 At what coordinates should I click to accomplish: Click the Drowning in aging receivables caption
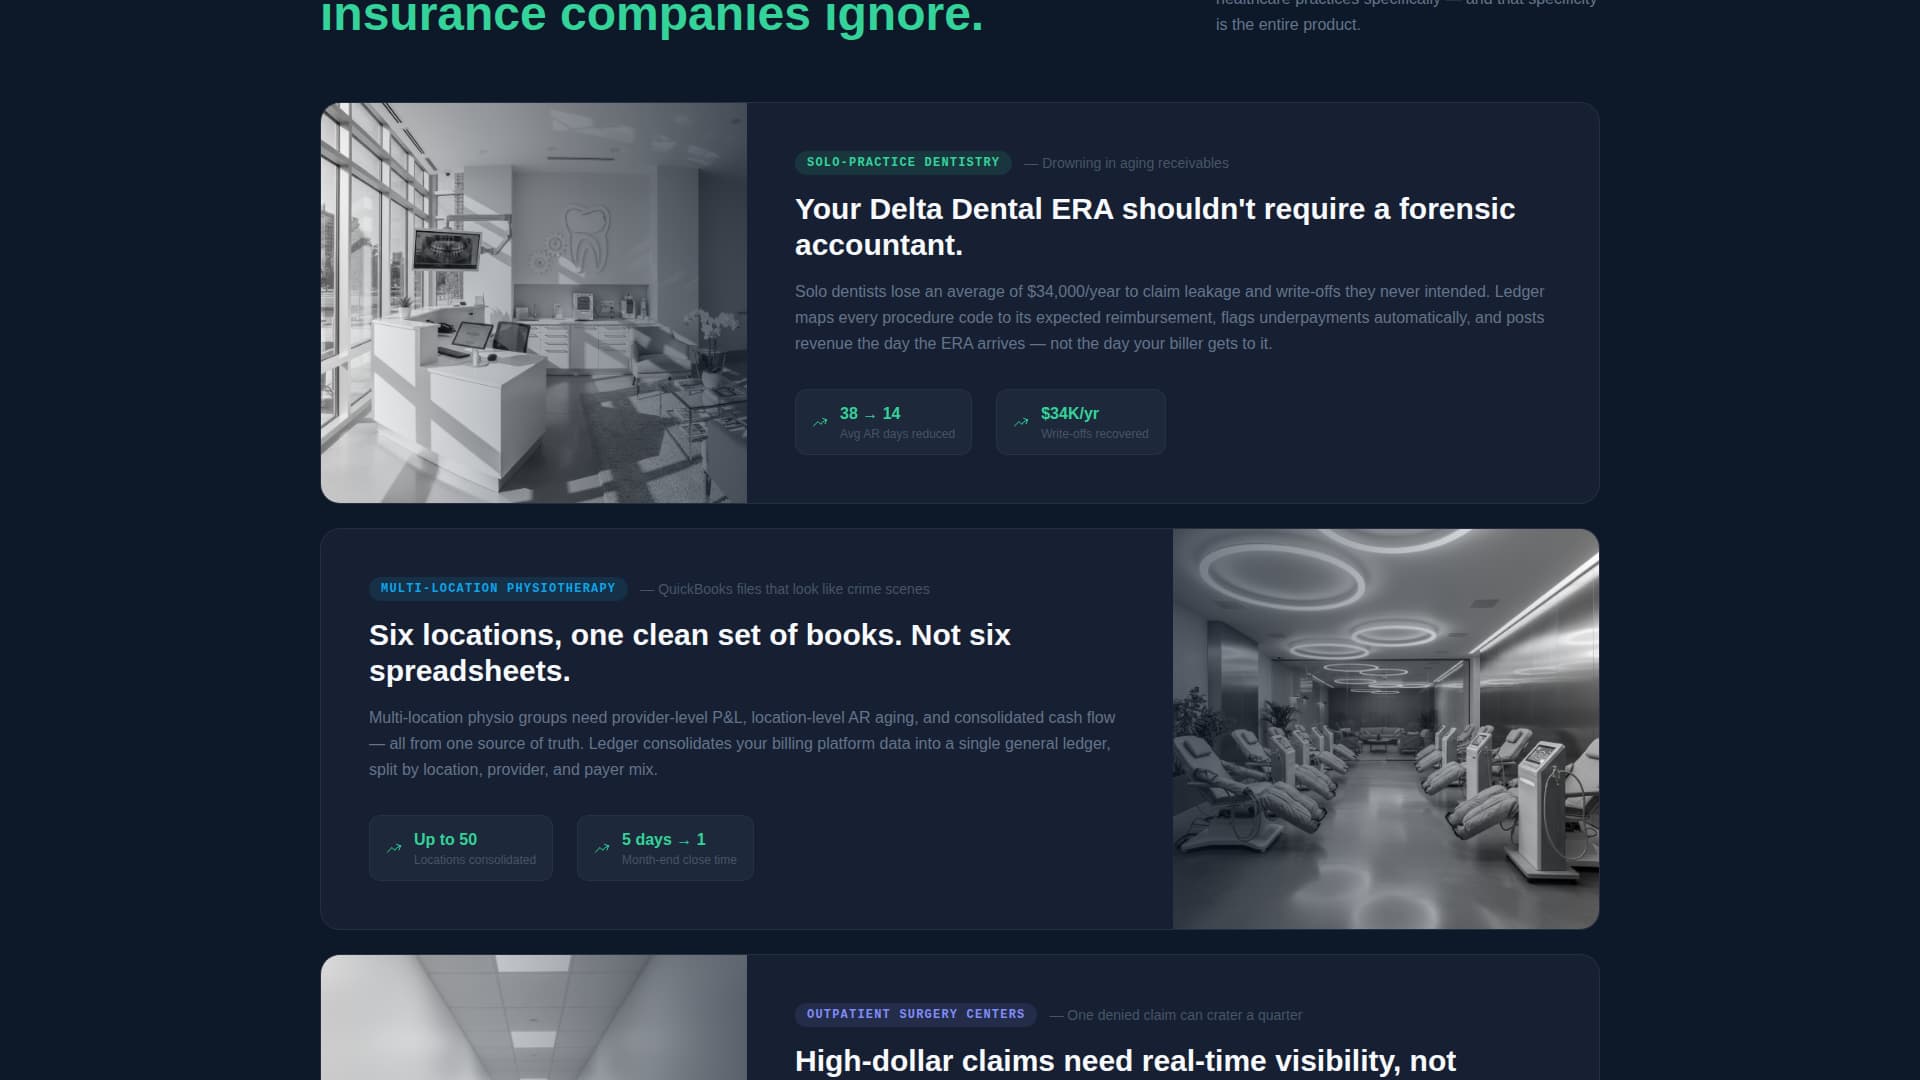point(1134,163)
